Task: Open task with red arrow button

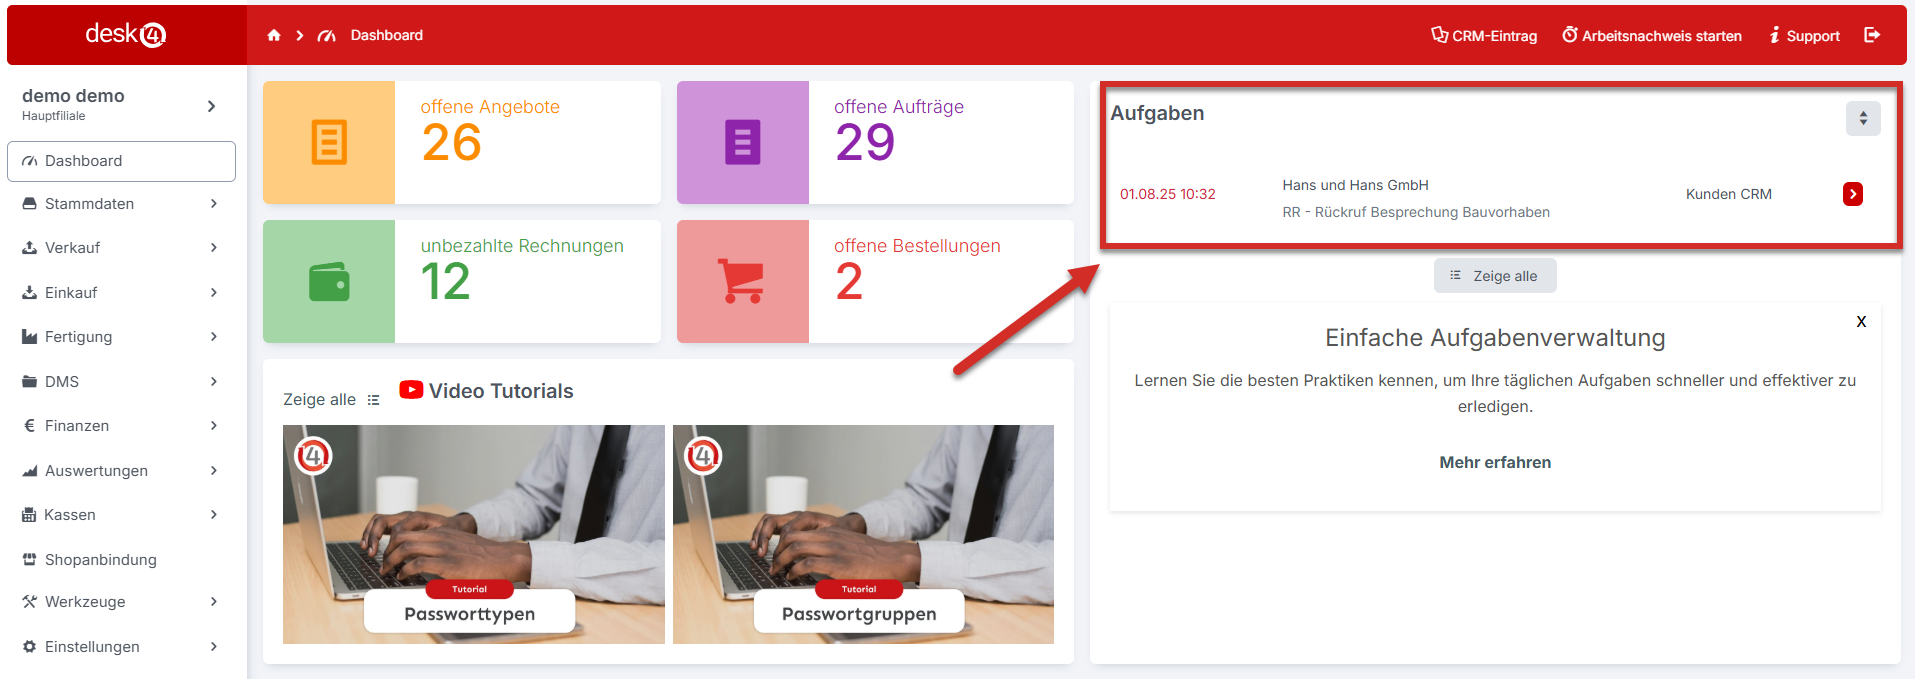Action: point(1852,194)
